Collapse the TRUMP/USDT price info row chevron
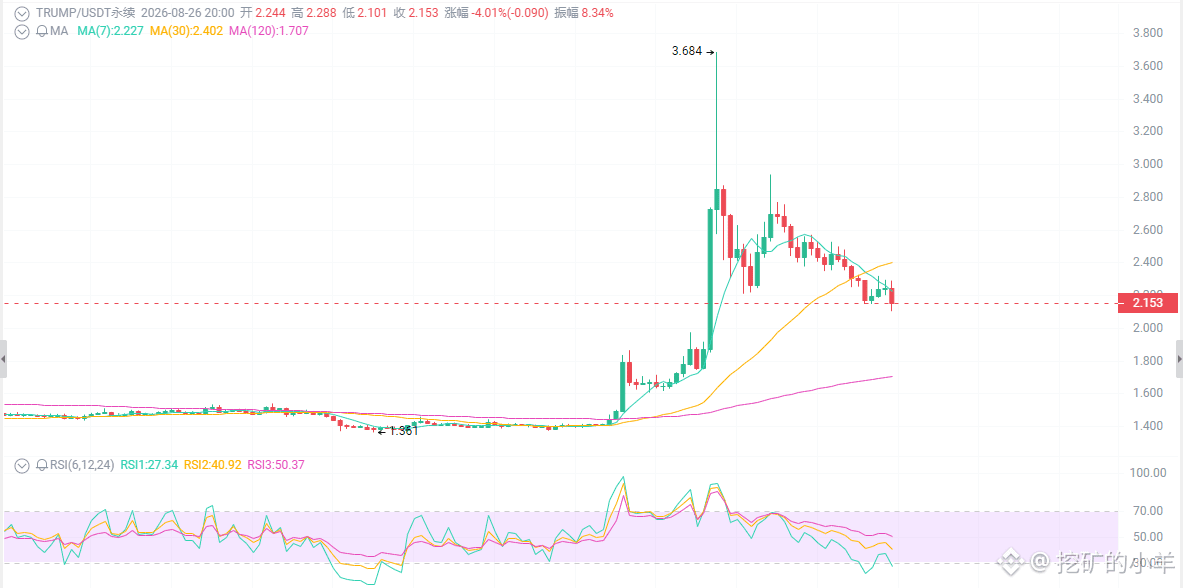1183x588 pixels. [x=23, y=13]
